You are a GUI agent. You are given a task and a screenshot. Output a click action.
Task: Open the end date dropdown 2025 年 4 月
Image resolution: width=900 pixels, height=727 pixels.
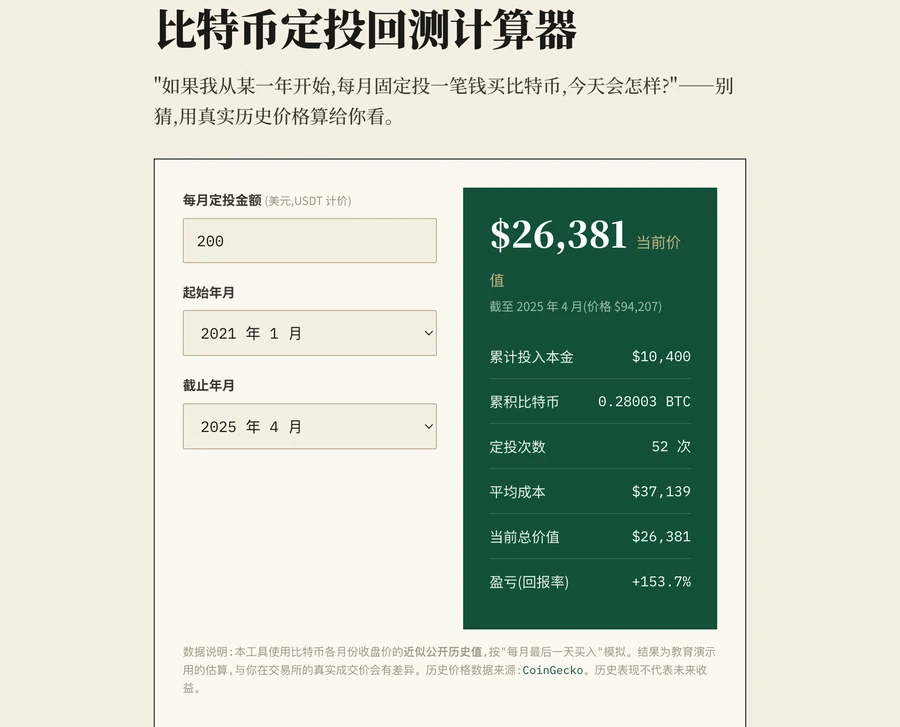309,426
